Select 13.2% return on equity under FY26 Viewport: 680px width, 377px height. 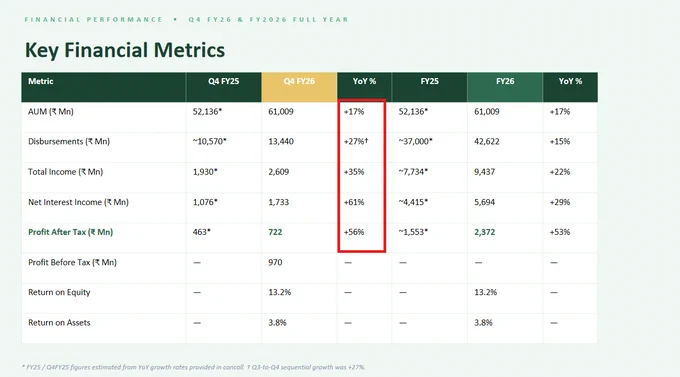click(x=486, y=292)
